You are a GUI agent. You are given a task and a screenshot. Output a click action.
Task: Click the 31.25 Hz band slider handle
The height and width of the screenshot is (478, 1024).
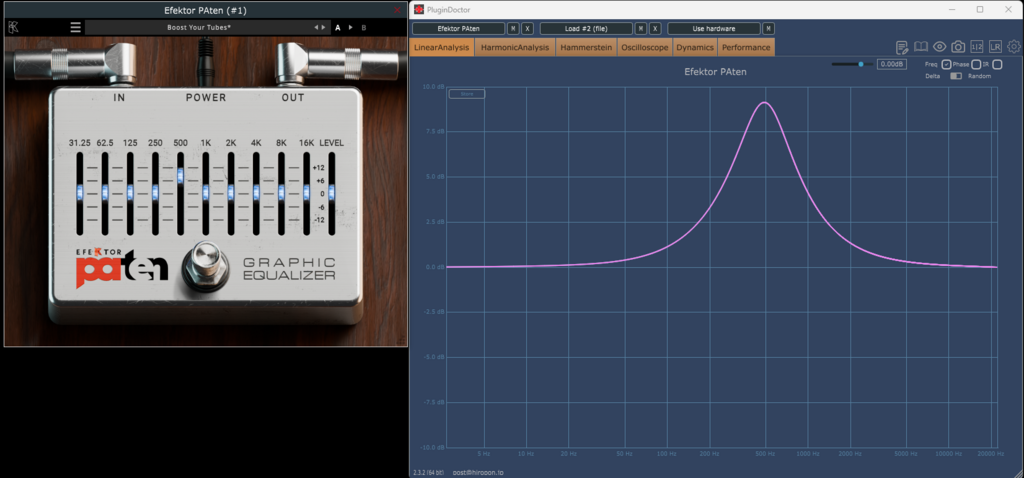point(80,192)
